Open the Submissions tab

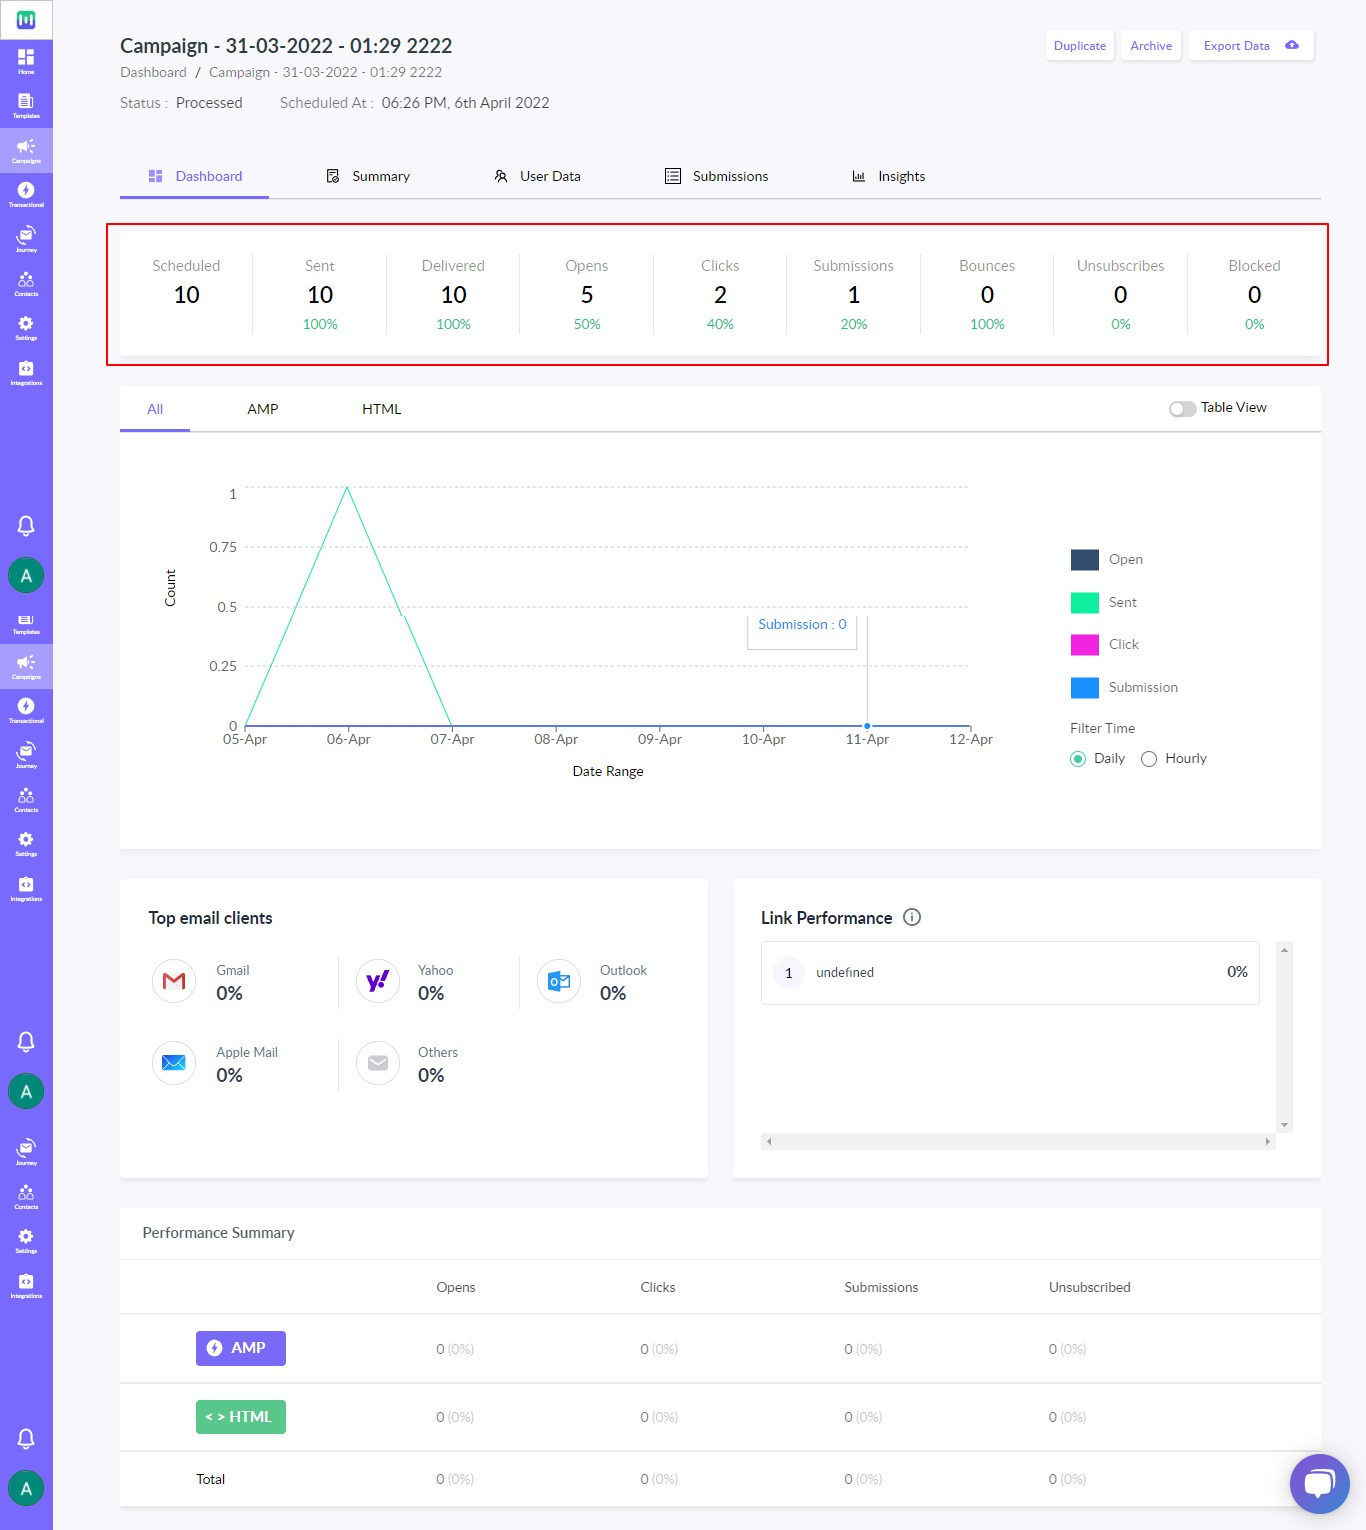[x=716, y=176]
